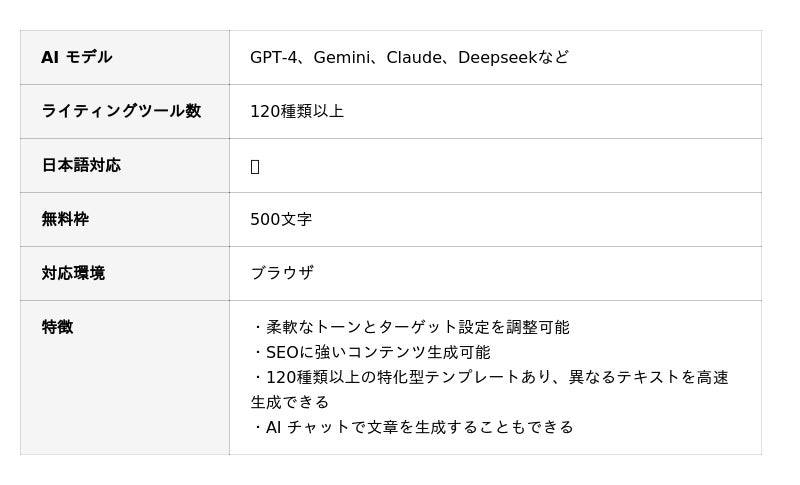800x485 pixels.
Task: Select the AI チャットで文章を生成 bullet line
Action: tap(412, 427)
